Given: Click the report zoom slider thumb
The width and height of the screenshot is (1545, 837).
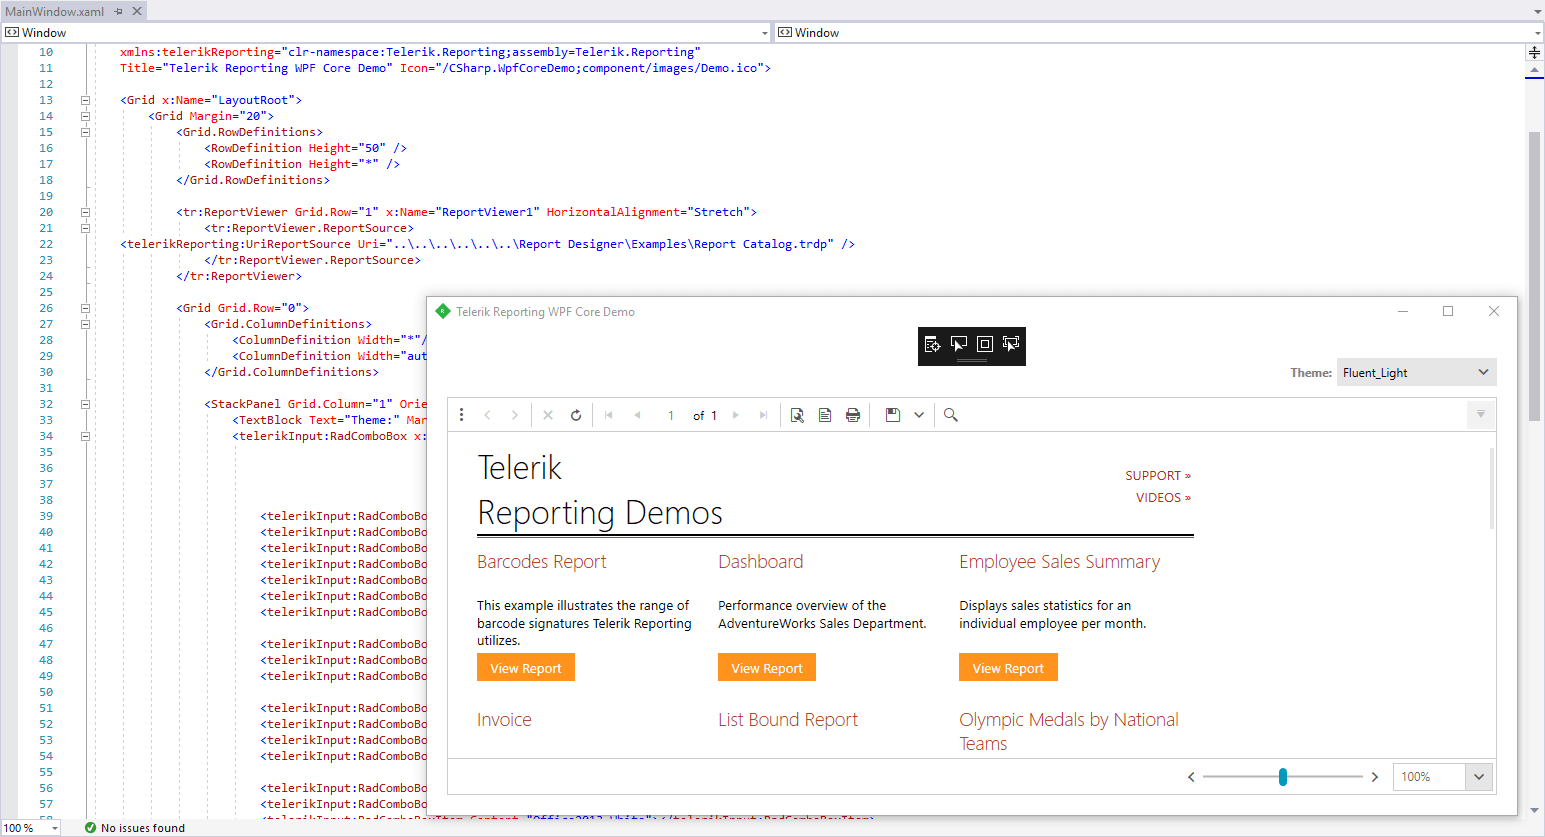Looking at the screenshot, I should coord(1283,777).
